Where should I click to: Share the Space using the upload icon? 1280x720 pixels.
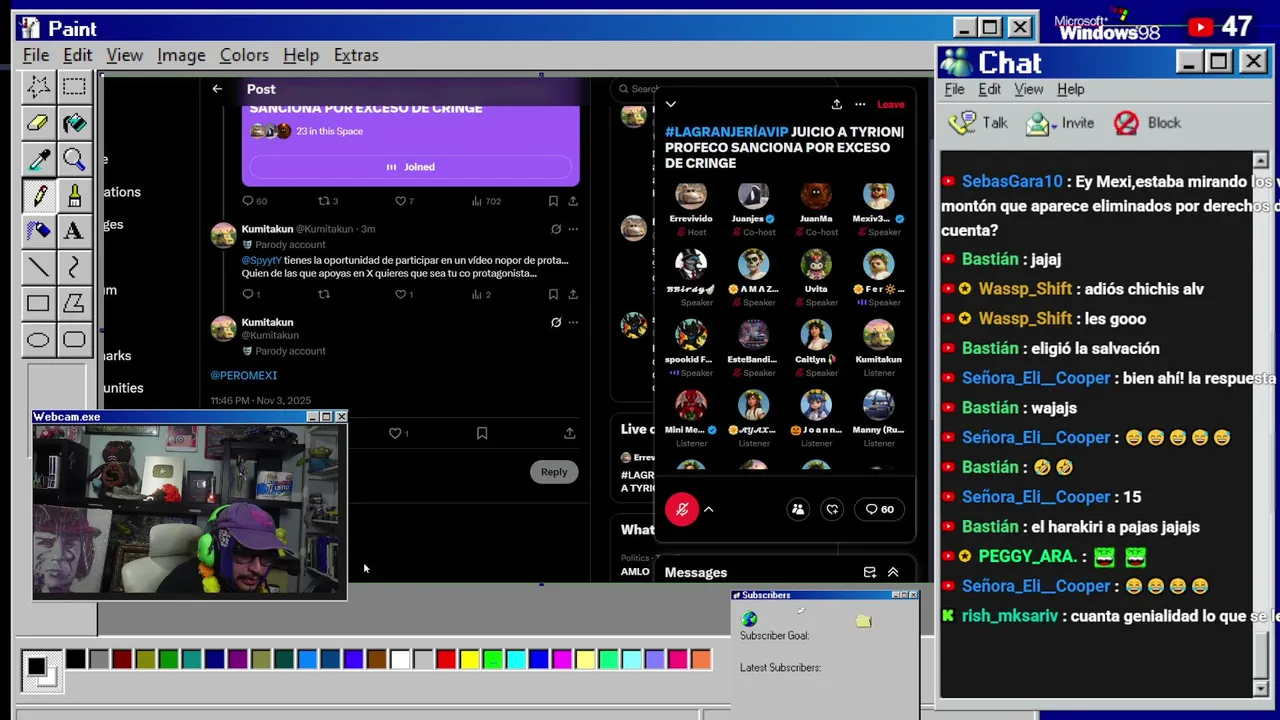tap(836, 104)
